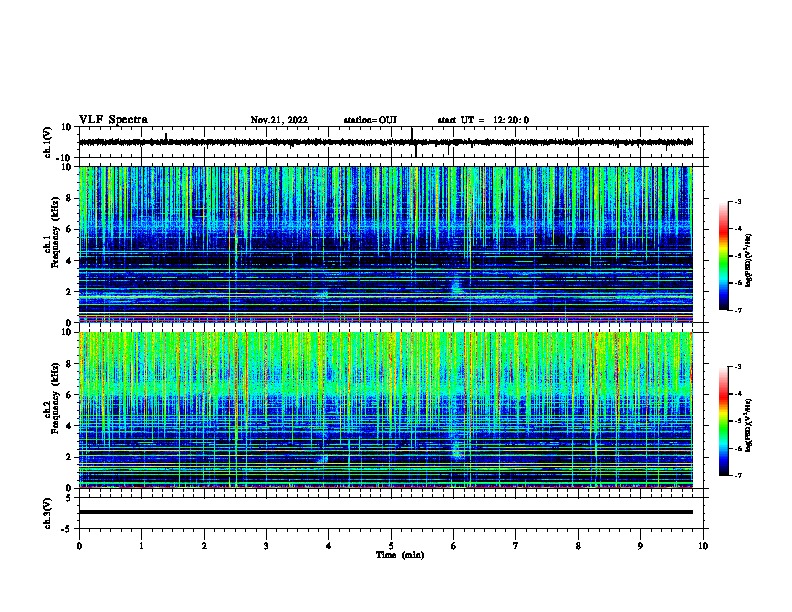Click the "7" tick on the time axis
The width and height of the screenshot is (792, 612).
[x=516, y=546]
